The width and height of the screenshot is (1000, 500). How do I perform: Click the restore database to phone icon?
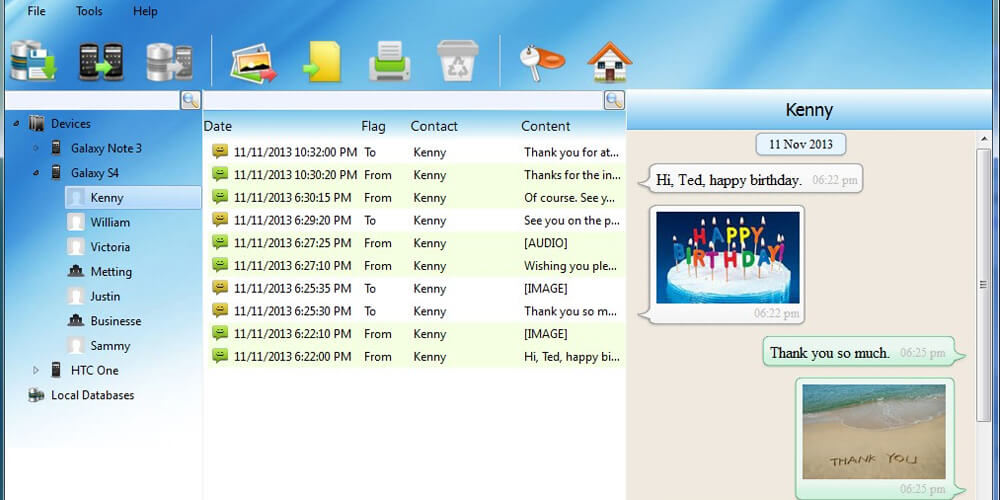(x=169, y=62)
